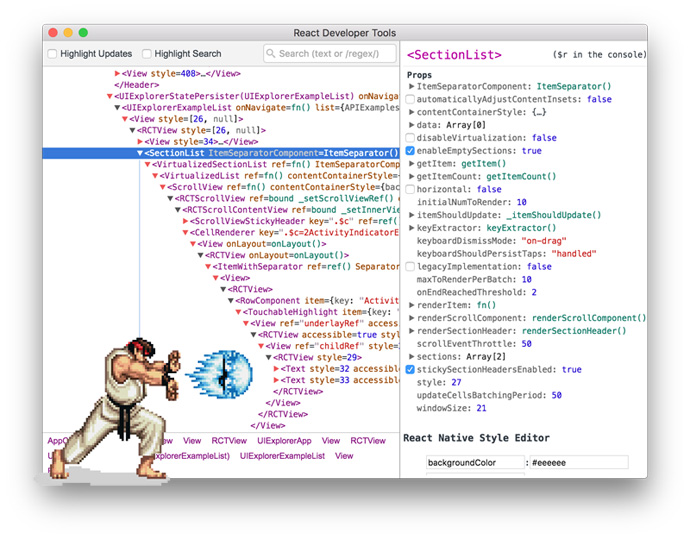Click the backgroundColor style name field

pos(475,463)
